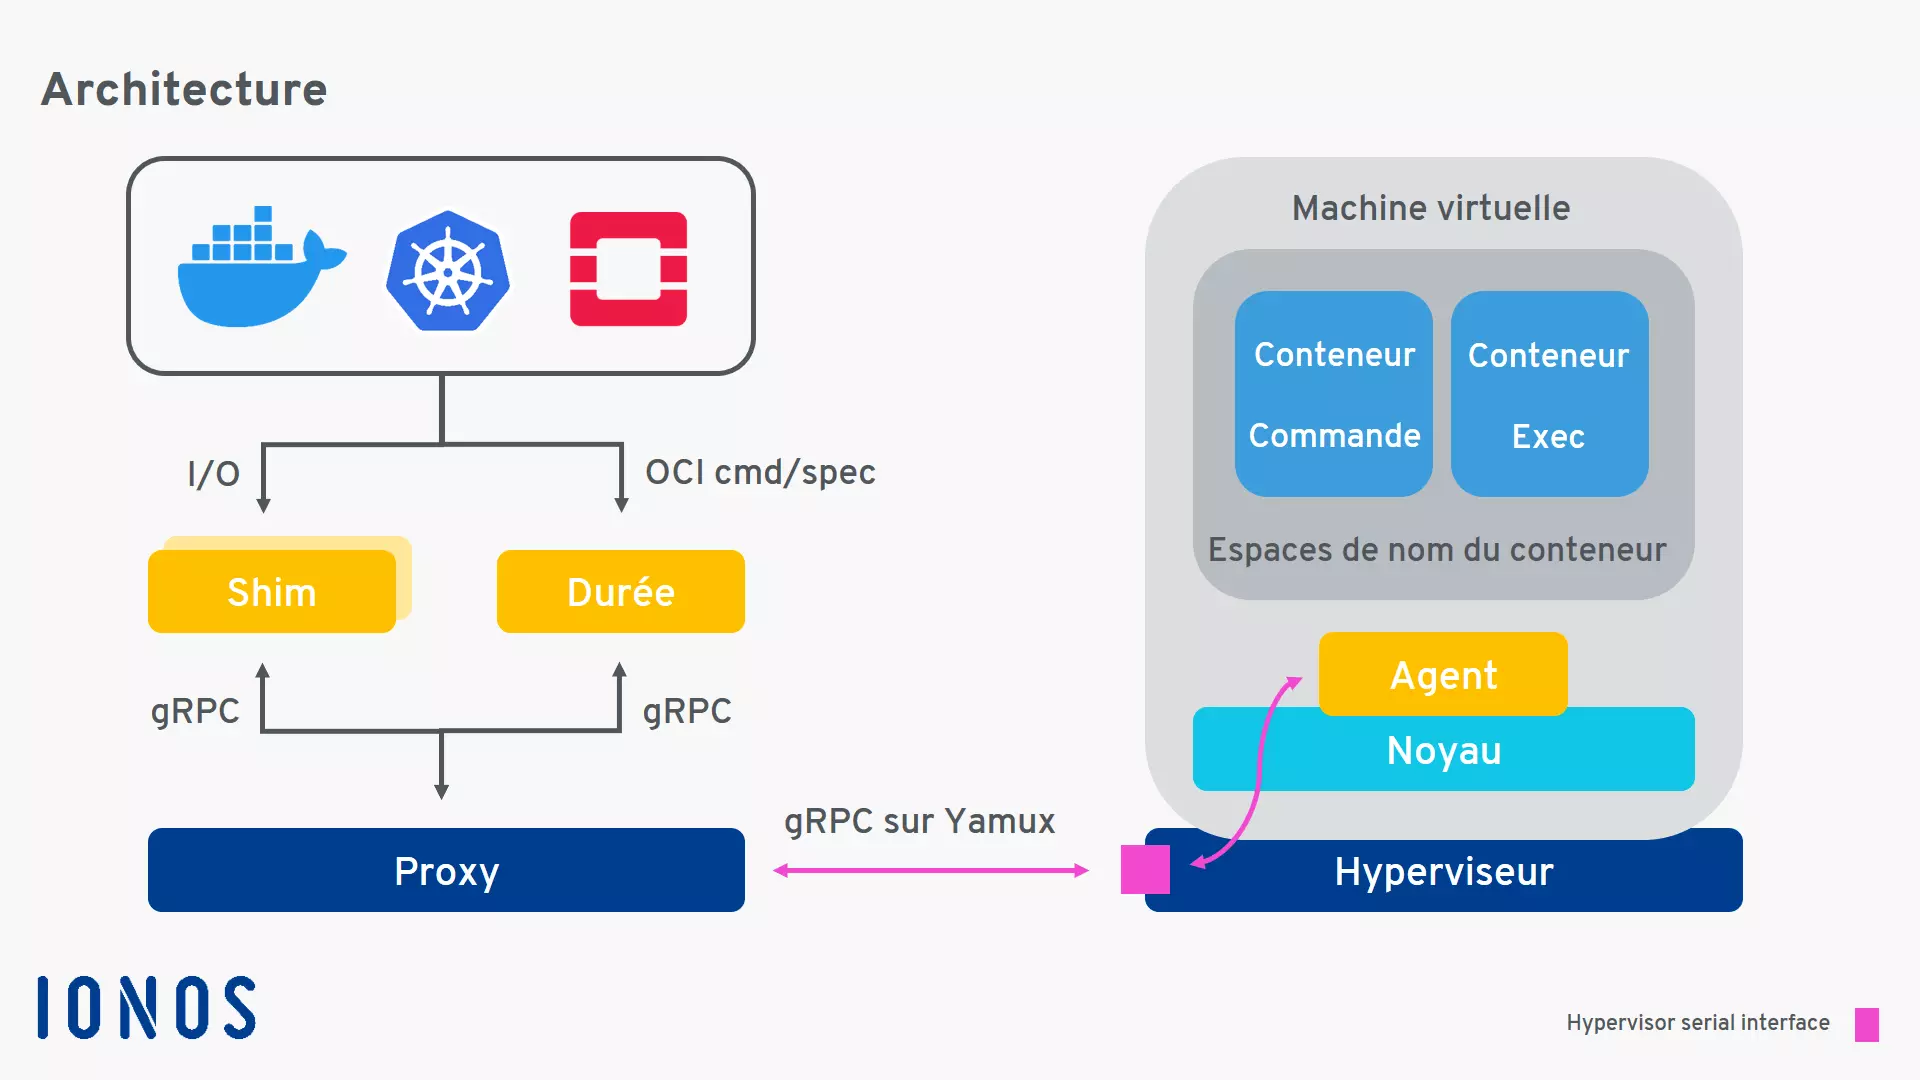Screen dimensions: 1920x1080
Task: Select the Shim component block
Action: 272,592
